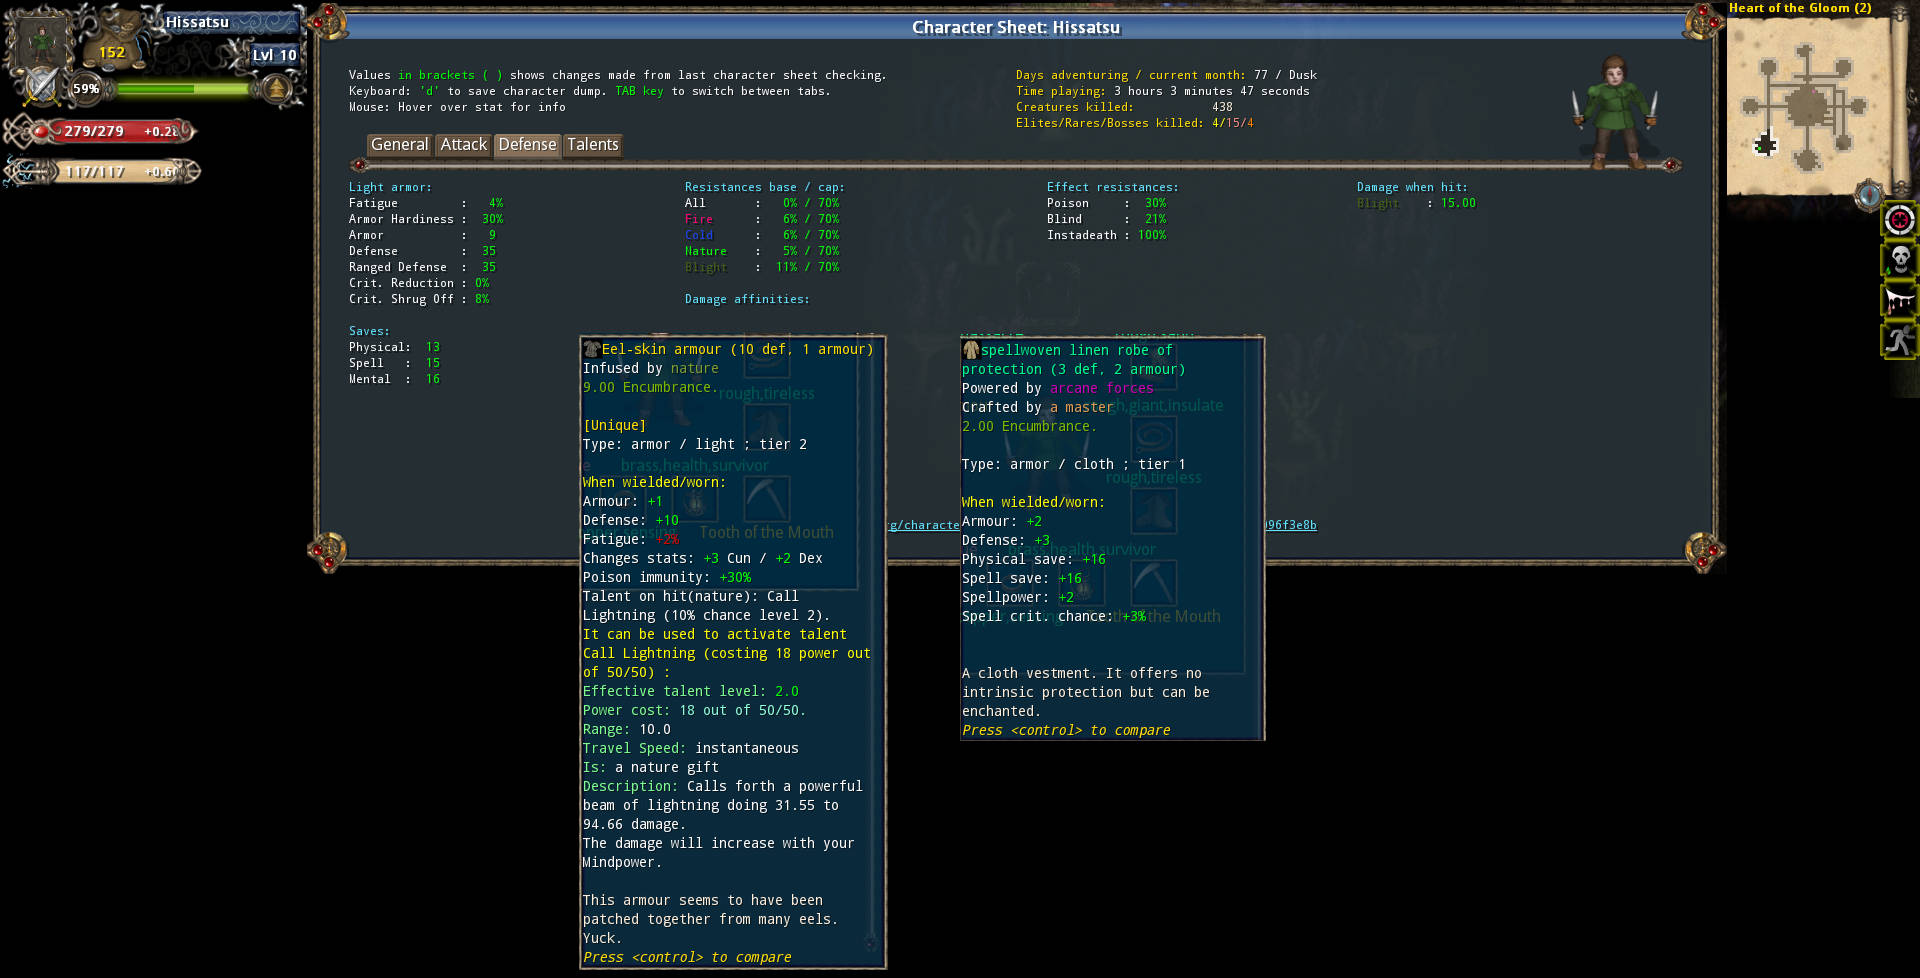
Task: Select the dripping fangs status effect icon
Action: coord(1899,300)
